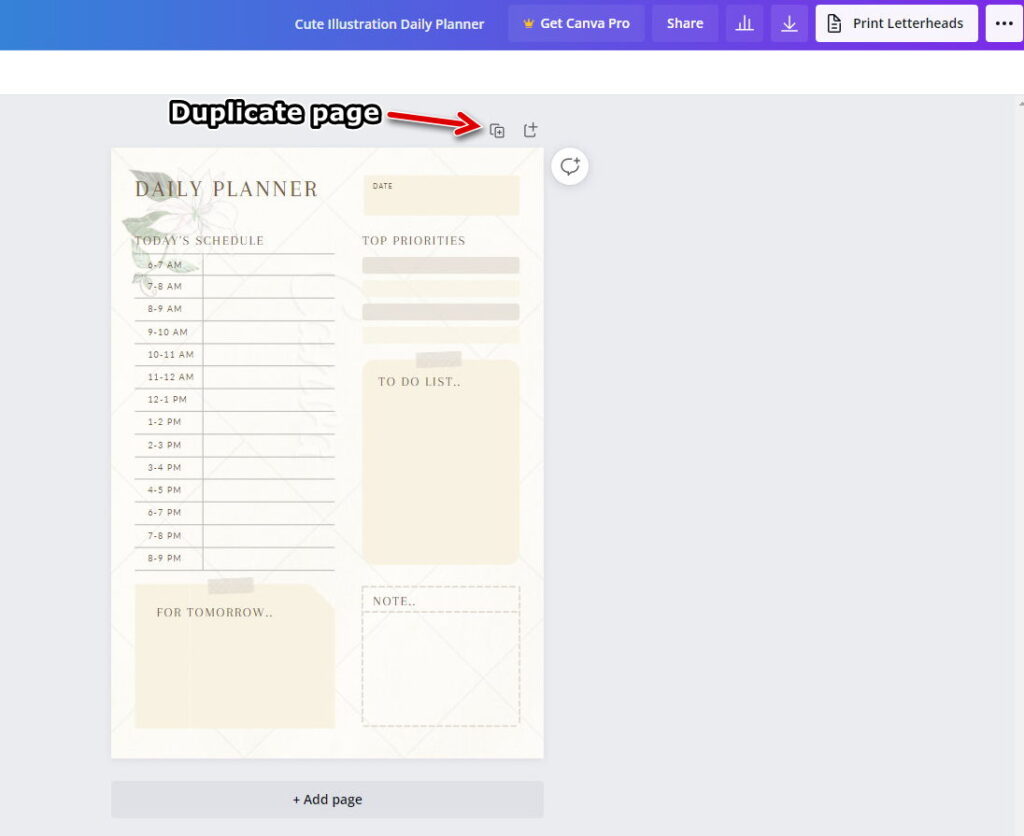Duplicate the current page
The image size is (1024, 836).
(497, 130)
